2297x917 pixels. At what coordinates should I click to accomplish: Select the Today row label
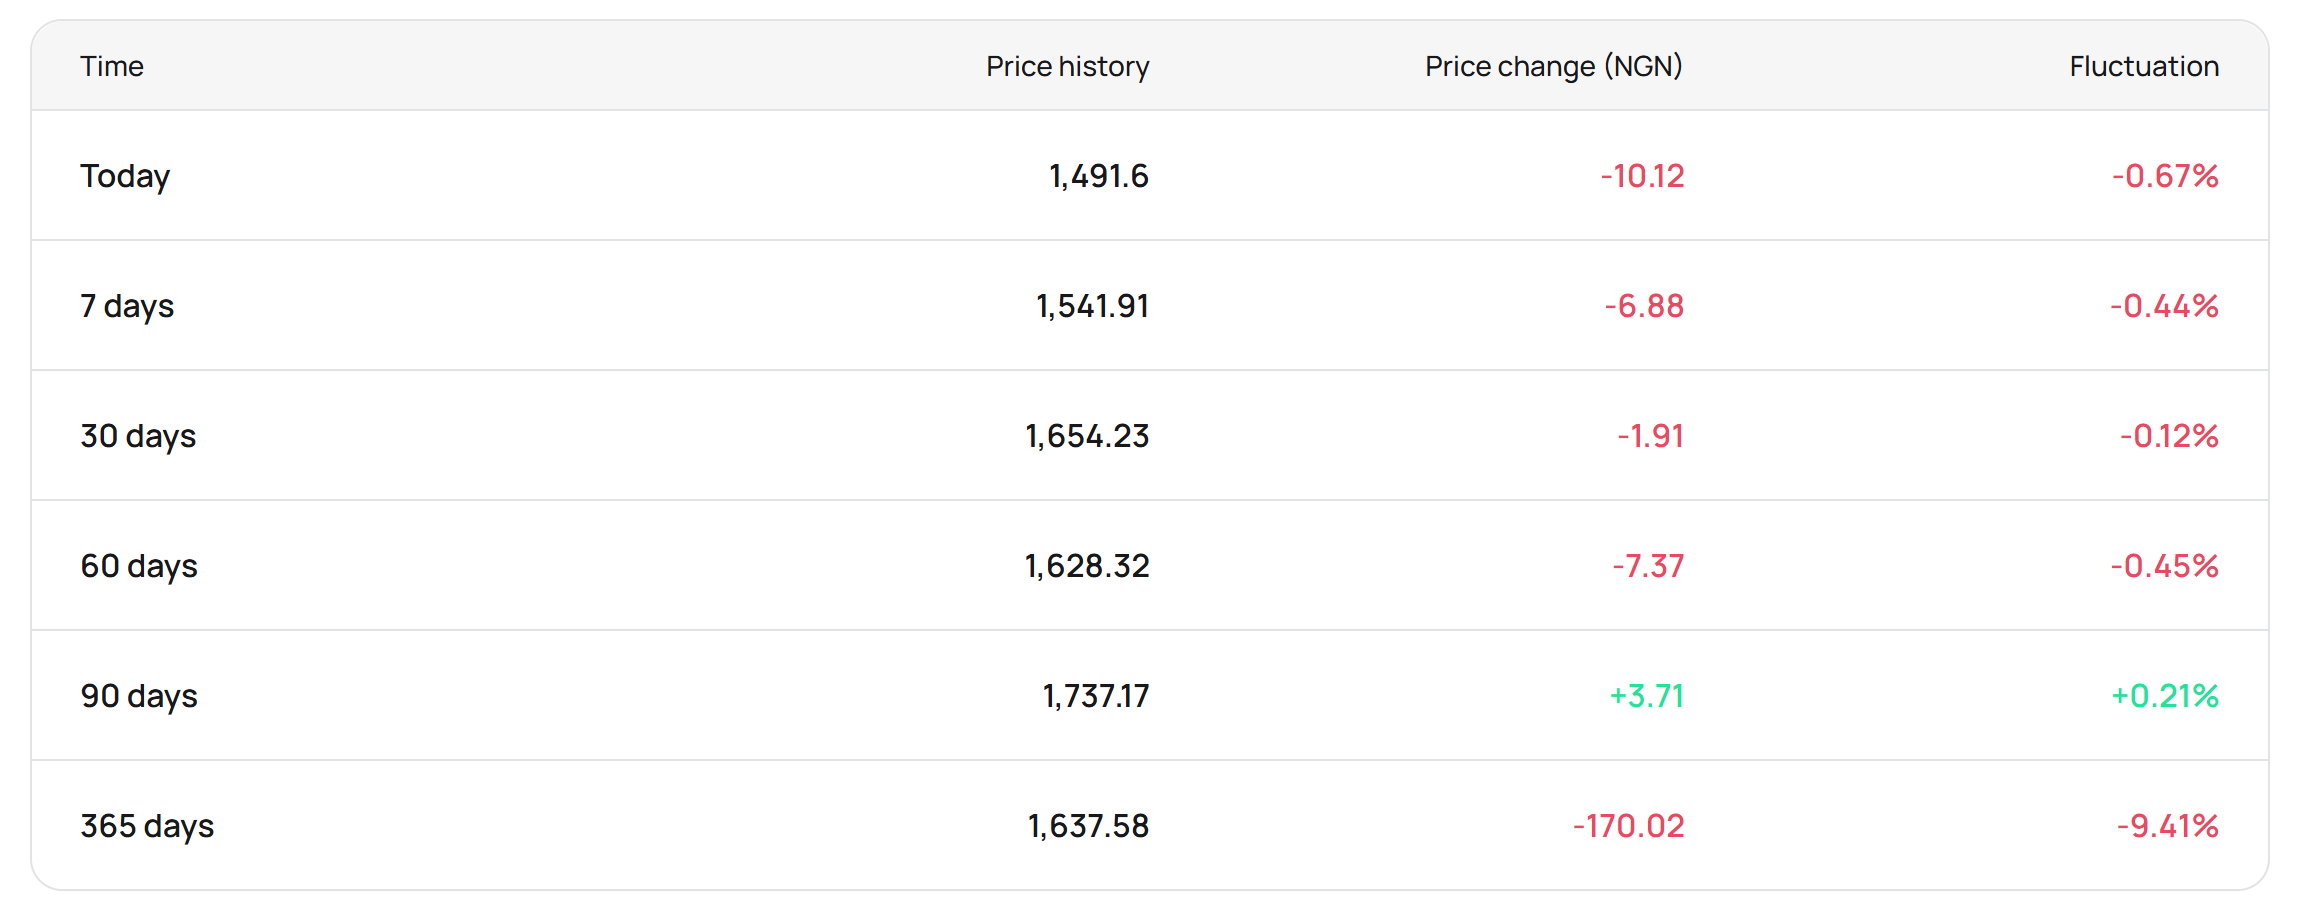125,176
